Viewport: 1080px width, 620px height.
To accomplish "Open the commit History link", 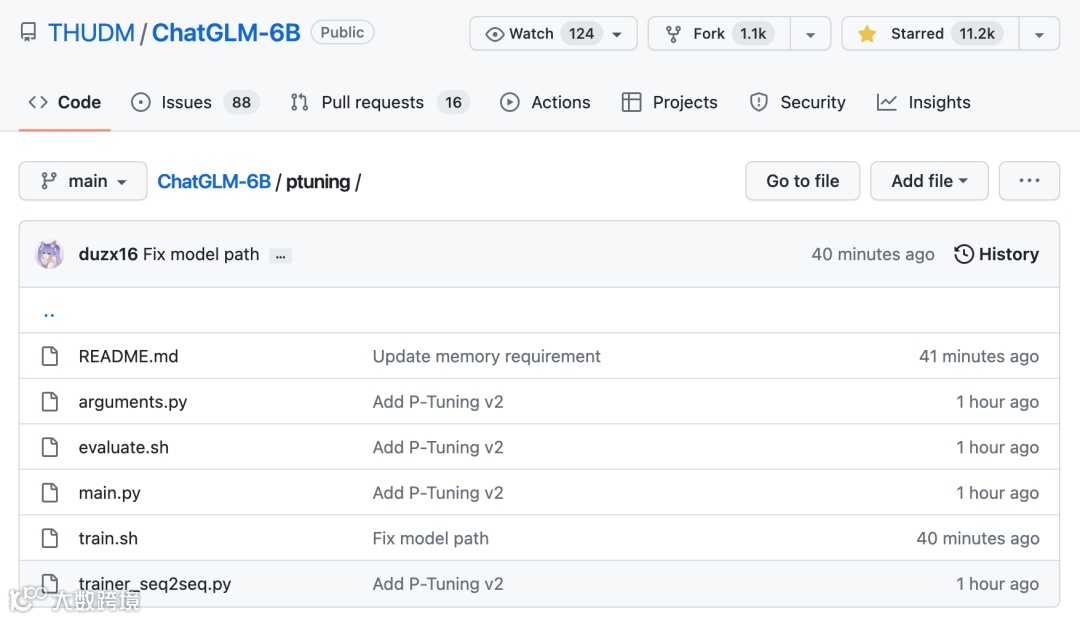I will (x=996, y=254).
